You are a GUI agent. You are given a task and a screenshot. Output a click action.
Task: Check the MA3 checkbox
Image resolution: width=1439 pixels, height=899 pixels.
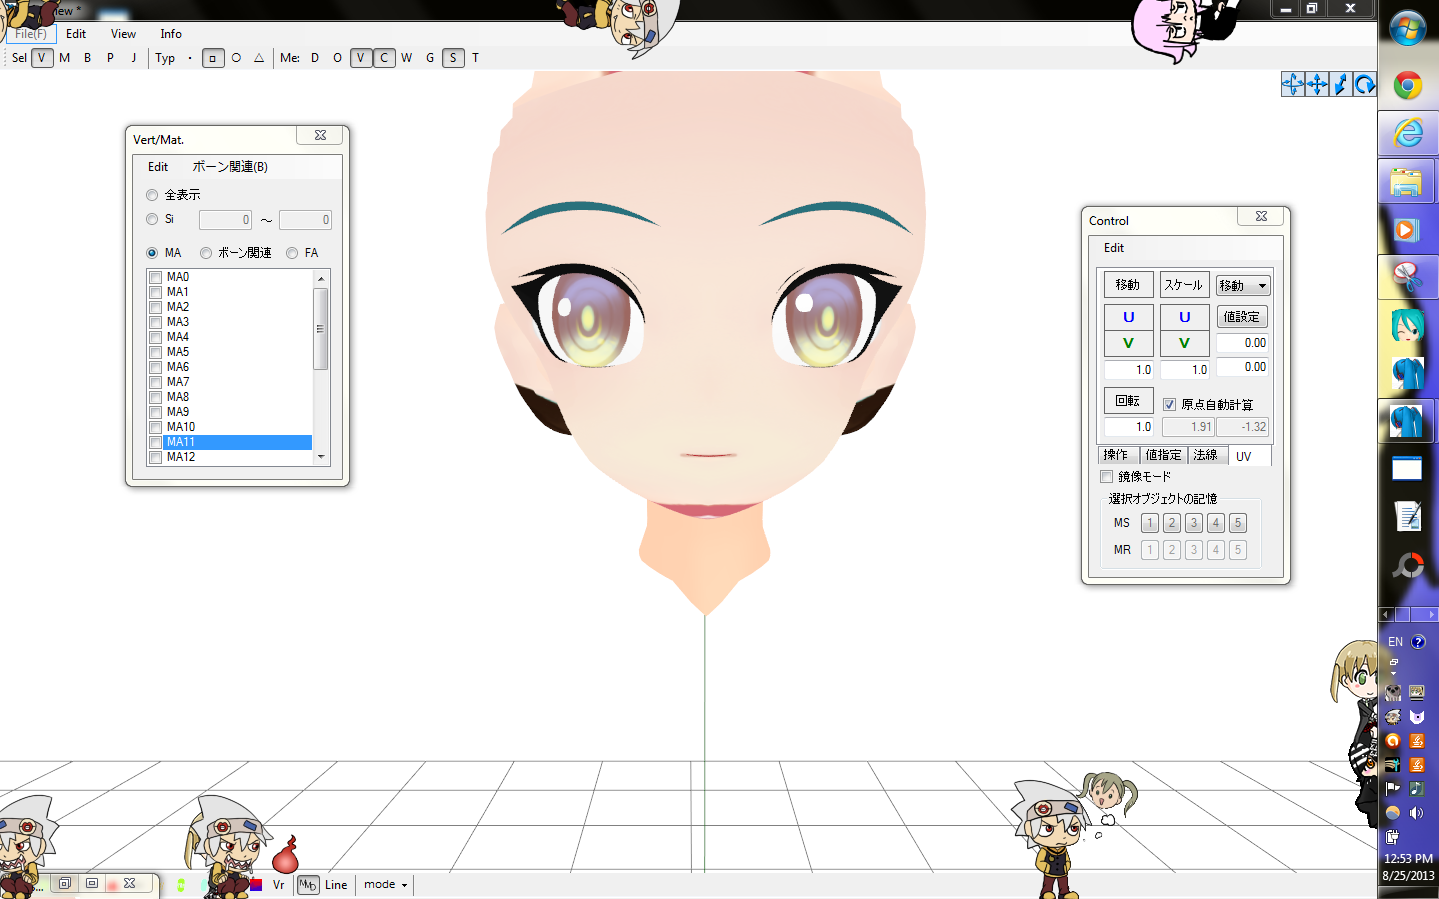[155, 322]
